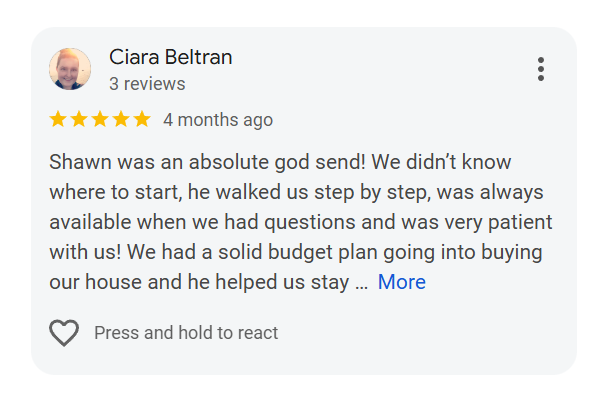Click the "4 months ago" timestamp
The width and height of the screenshot is (612, 403).
click(x=218, y=120)
